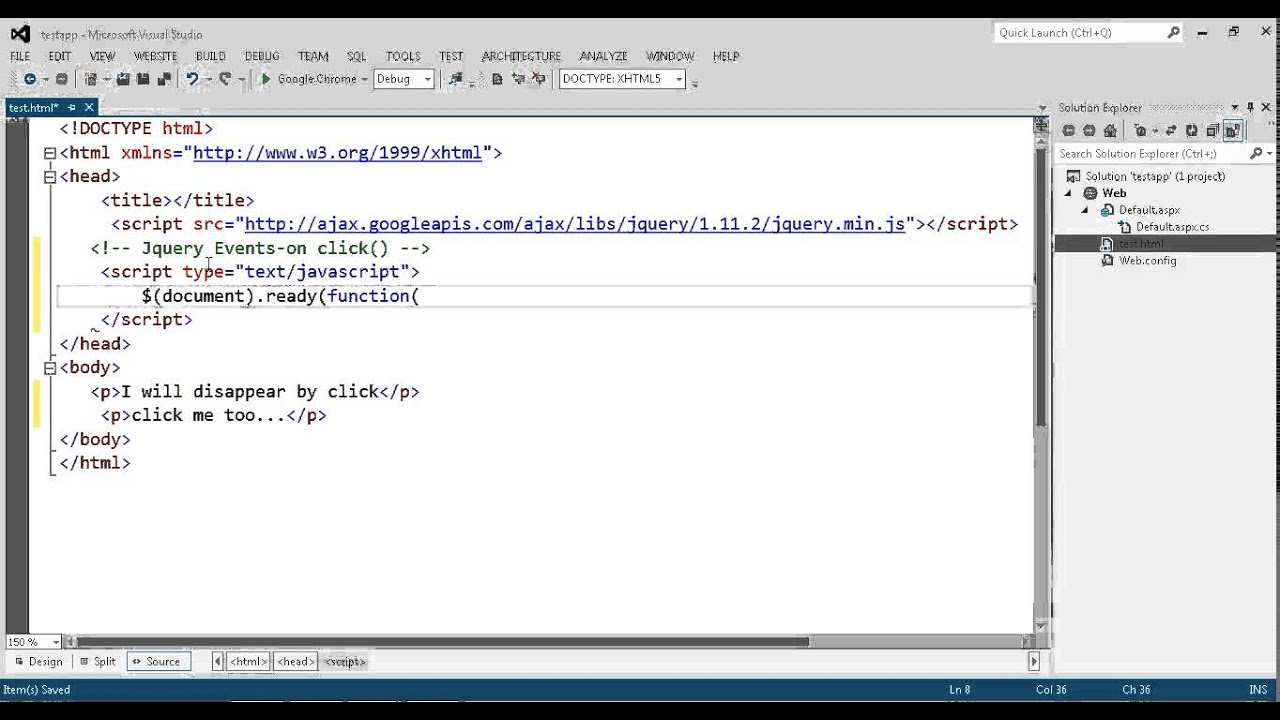Open the FILE menu

[x=20, y=56]
